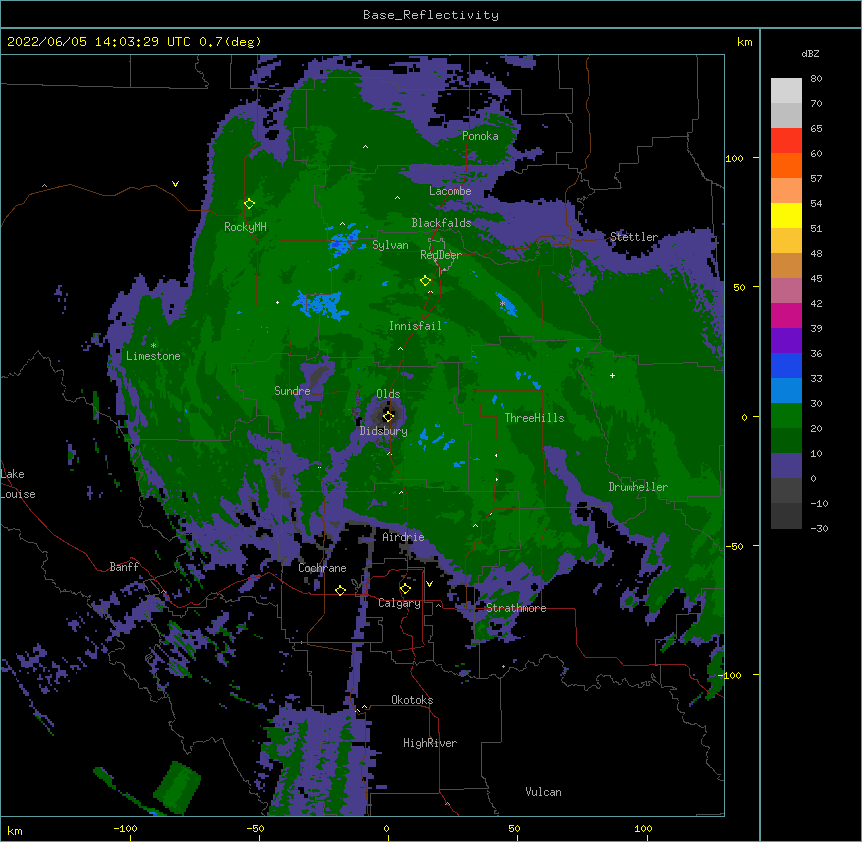Image resolution: width=862 pixels, height=842 pixels.
Task: Click the Ponoka label
Action: pos(480,136)
